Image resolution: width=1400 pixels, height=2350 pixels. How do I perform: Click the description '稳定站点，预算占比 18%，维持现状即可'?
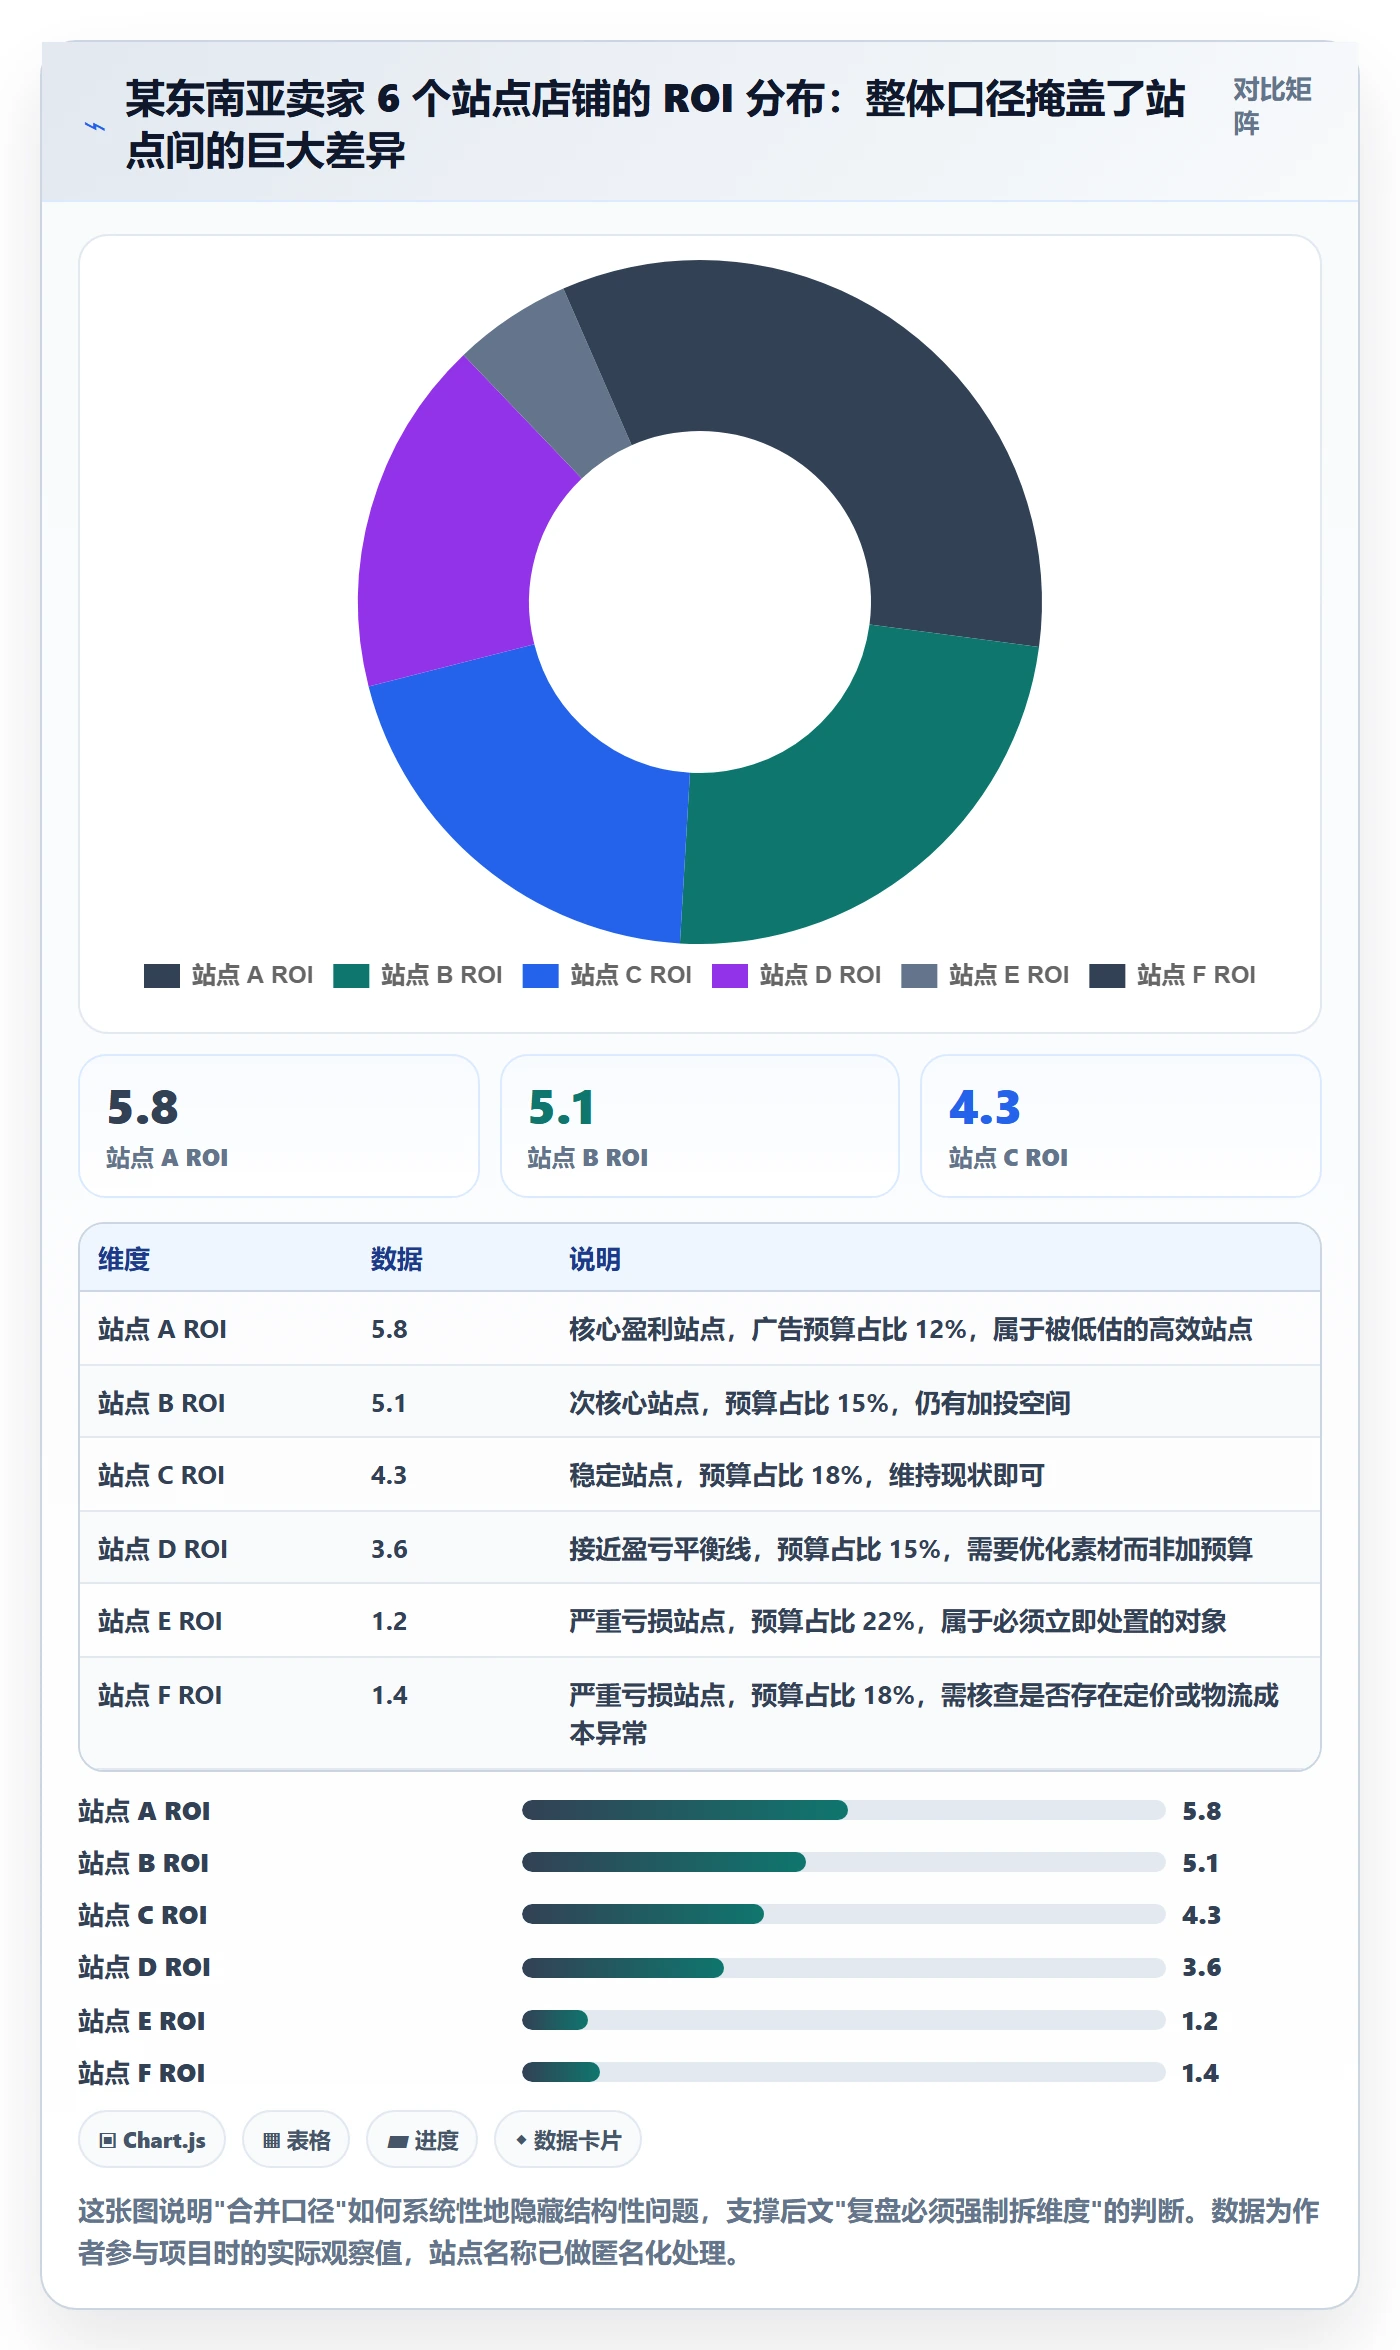pos(807,1475)
